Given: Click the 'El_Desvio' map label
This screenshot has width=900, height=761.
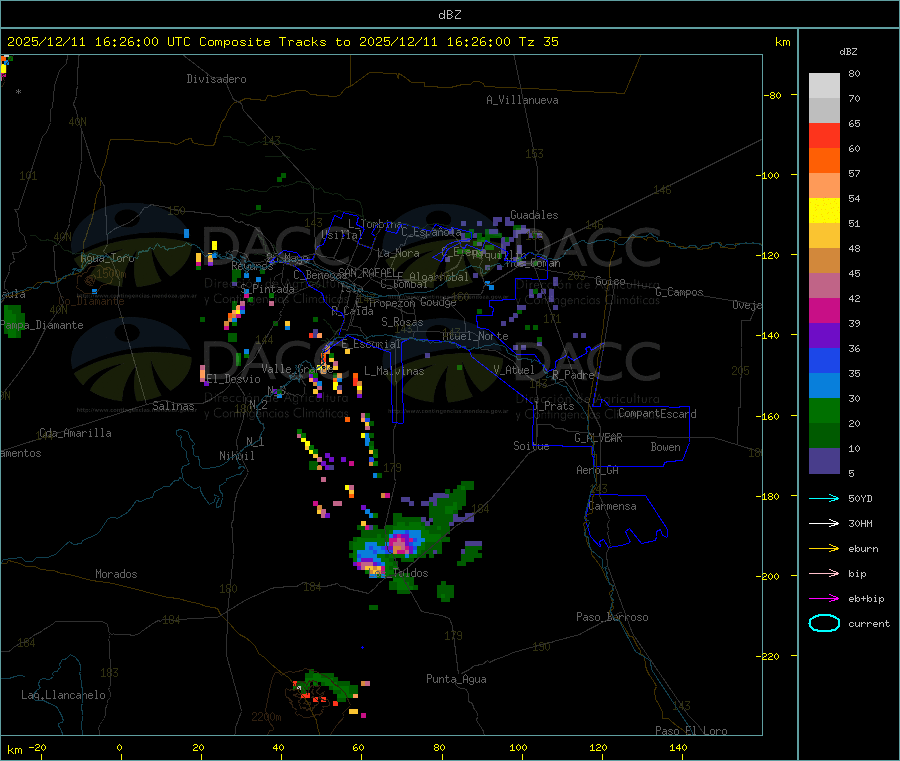Looking at the screenshot, I should point(234,379).
